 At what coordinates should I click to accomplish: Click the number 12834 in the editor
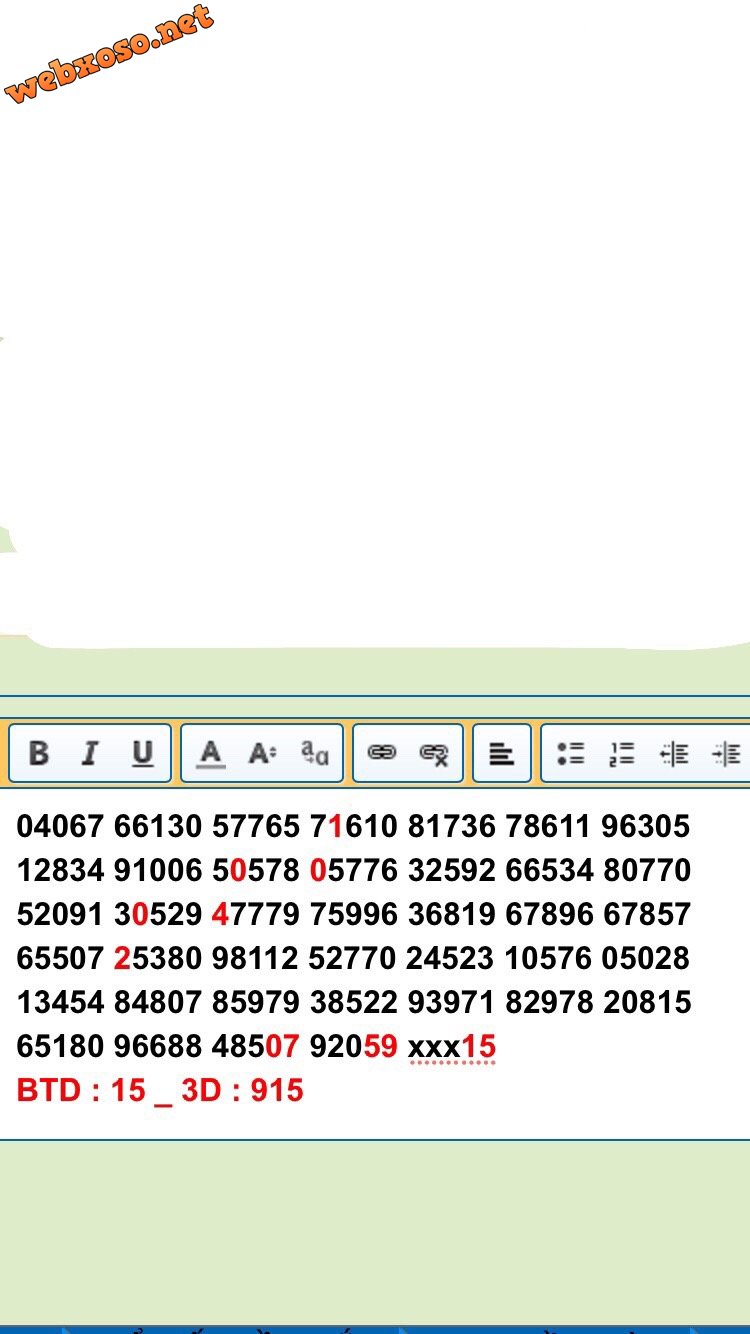pos(60,870)
